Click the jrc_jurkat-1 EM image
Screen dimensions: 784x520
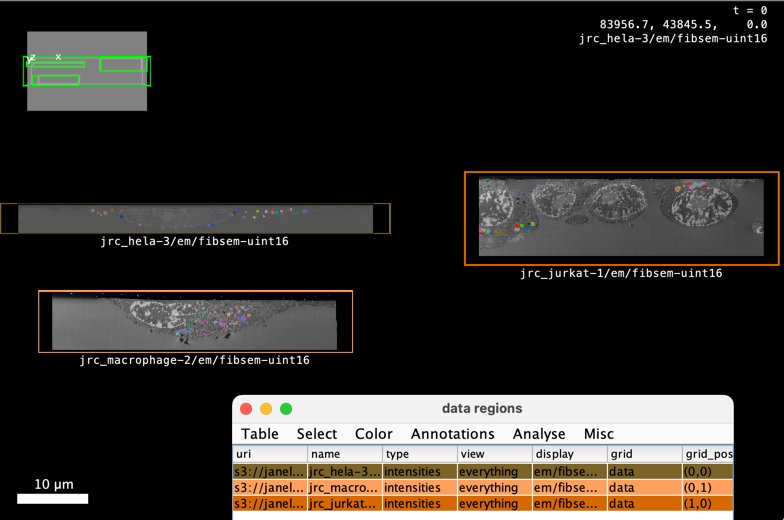pyautogui.click(x=620, y=217)
